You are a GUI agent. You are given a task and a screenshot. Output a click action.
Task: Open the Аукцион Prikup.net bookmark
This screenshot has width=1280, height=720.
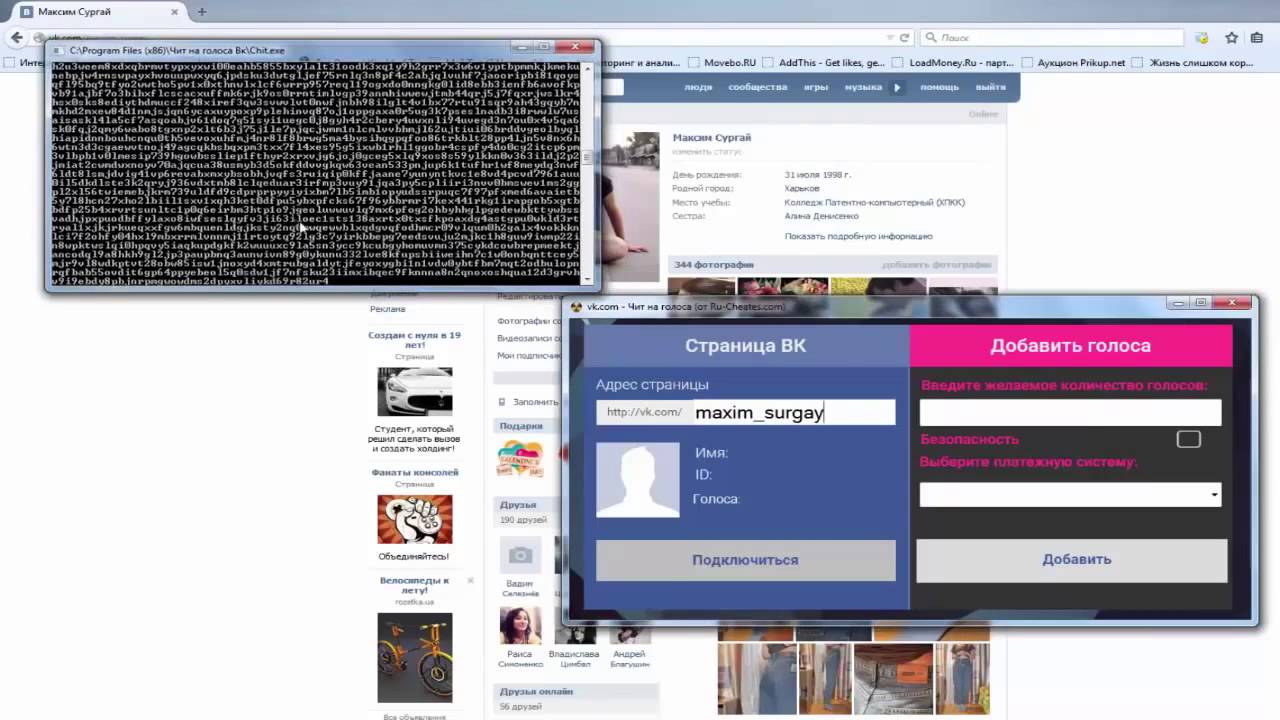1073,62
